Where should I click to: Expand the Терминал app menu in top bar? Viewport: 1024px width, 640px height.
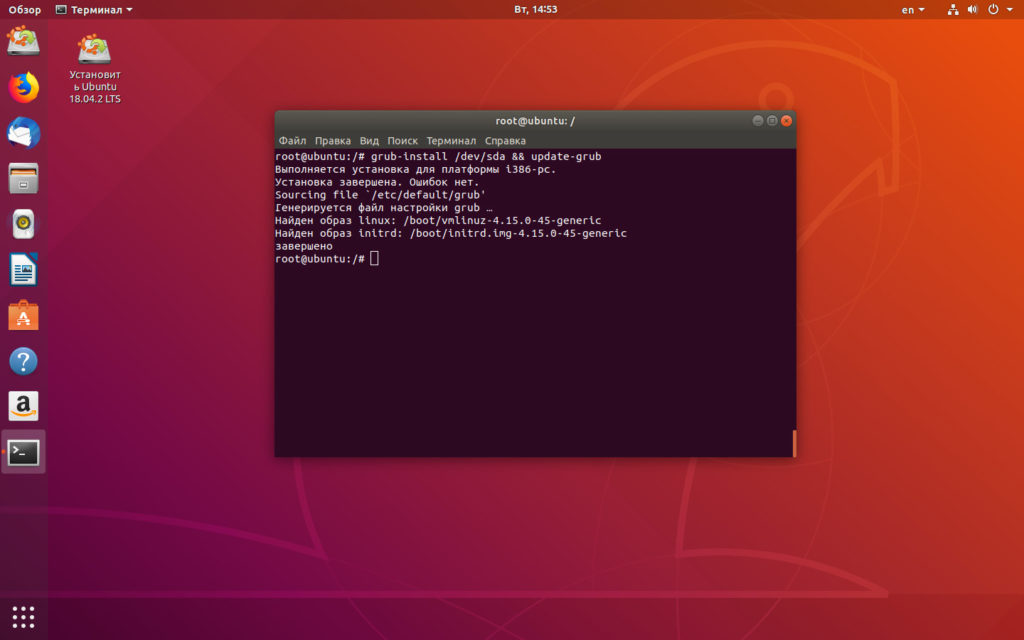point(94,10)
